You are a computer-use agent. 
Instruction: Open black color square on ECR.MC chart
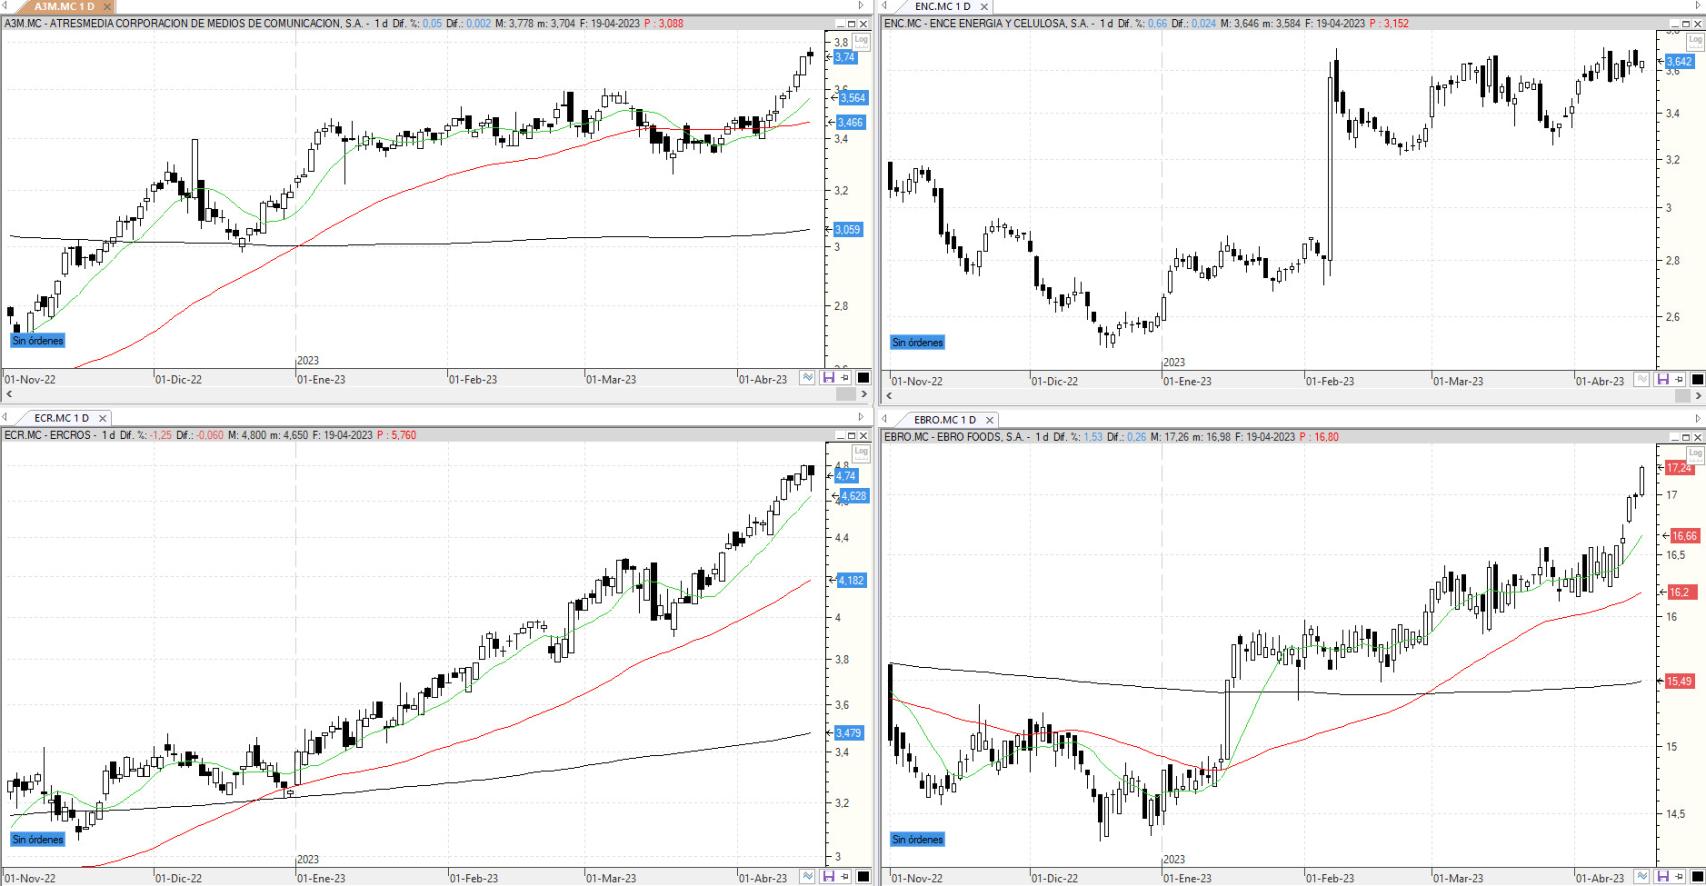863,877
